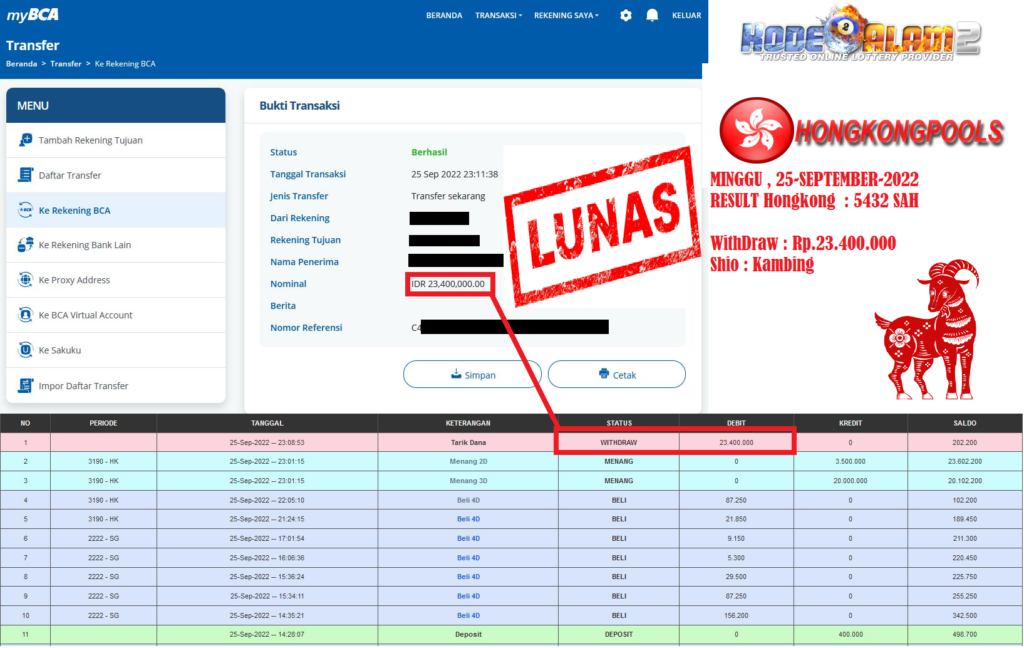Select Ke Proxy Address menu item

116,280
